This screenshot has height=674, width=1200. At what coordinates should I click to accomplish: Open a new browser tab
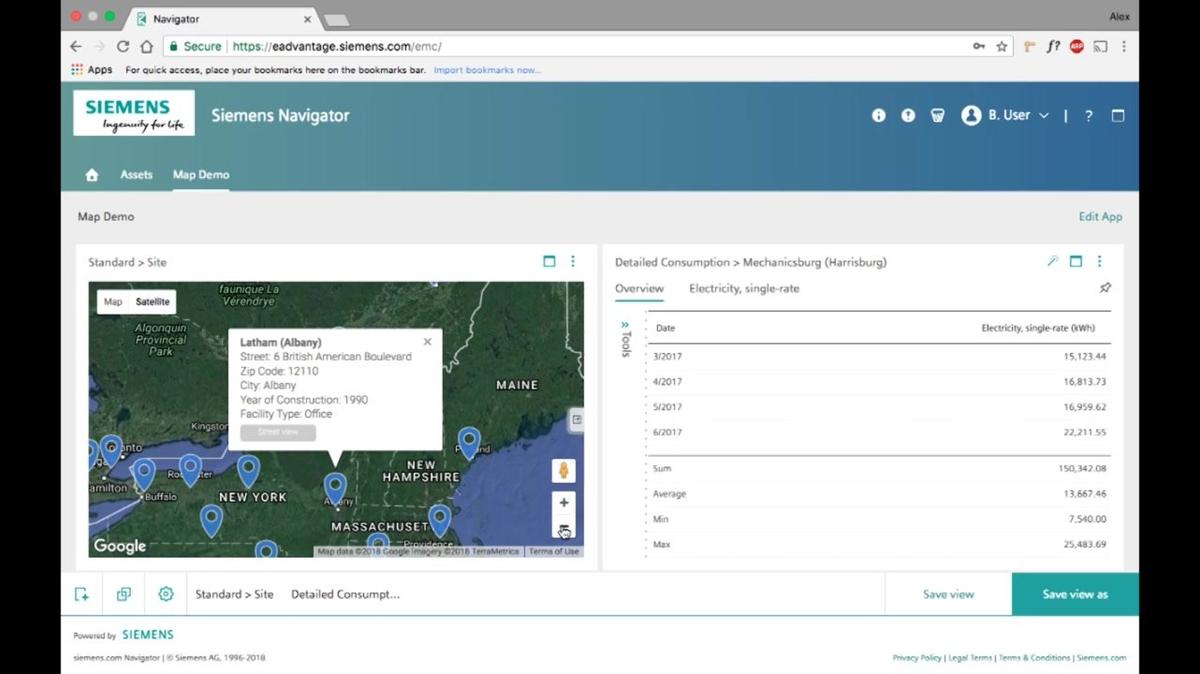(336, 19)
